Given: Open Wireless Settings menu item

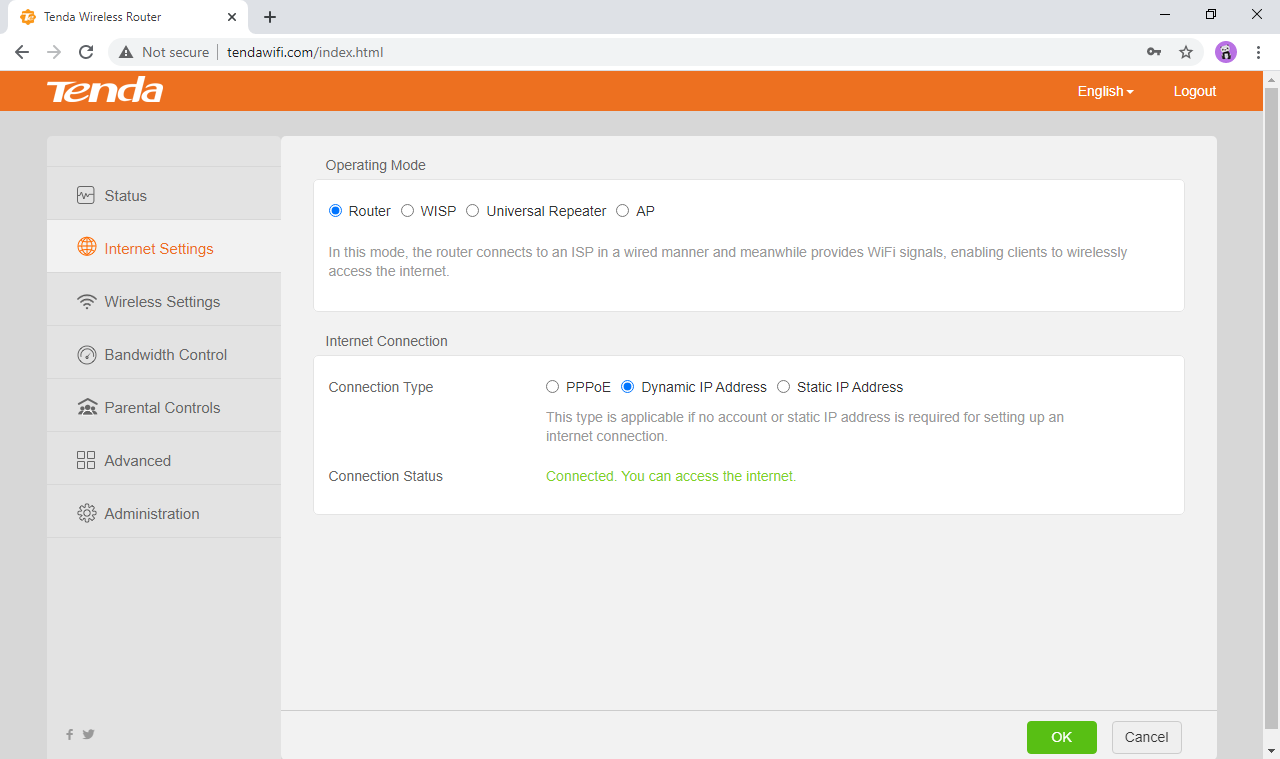Looking at the screenshot, I should point(164,302).
